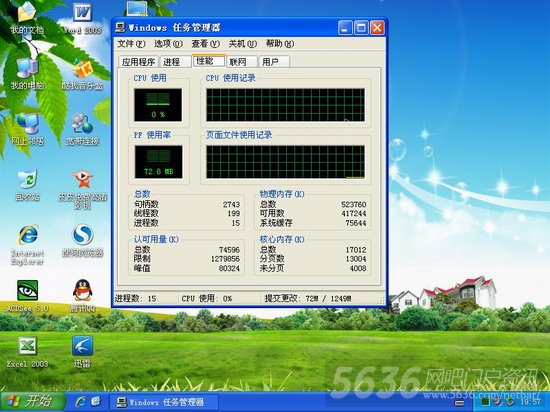Click the 可用数 value 417244
The height and width of the screenshot is (412, 550).
354,214
